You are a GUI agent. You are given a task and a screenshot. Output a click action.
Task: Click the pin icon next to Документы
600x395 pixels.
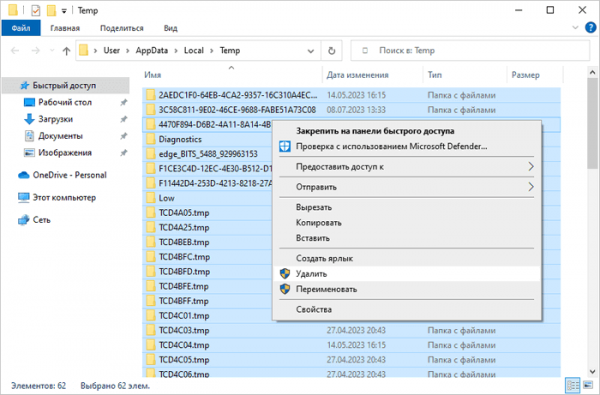click(x=123, y=136)
